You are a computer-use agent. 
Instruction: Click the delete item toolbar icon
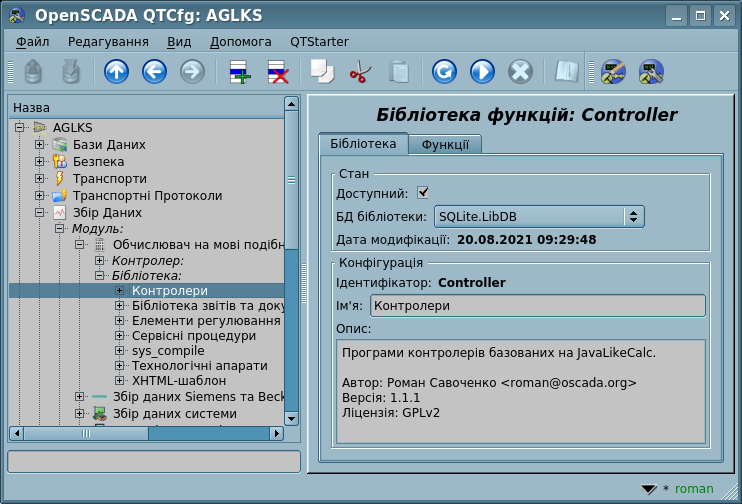coord(277,72)
